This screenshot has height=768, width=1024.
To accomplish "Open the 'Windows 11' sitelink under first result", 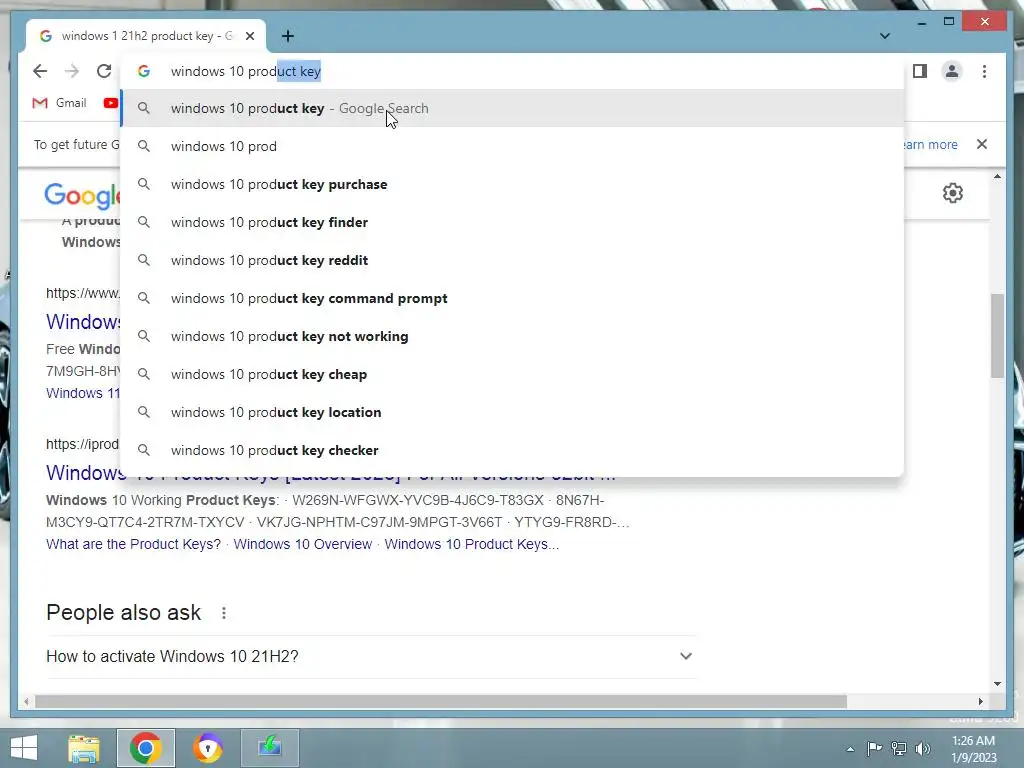I will point(83,393).
